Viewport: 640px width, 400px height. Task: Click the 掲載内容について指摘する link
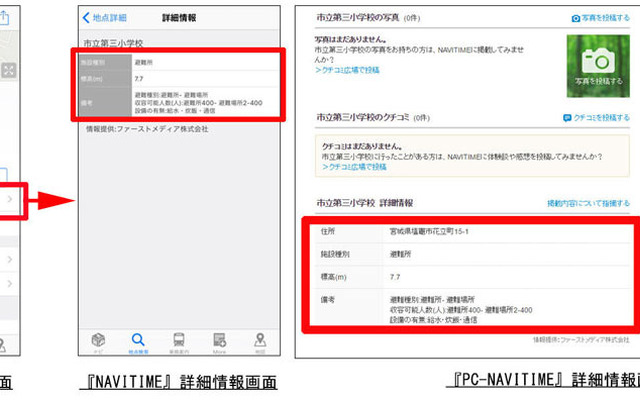pos(588,203)
